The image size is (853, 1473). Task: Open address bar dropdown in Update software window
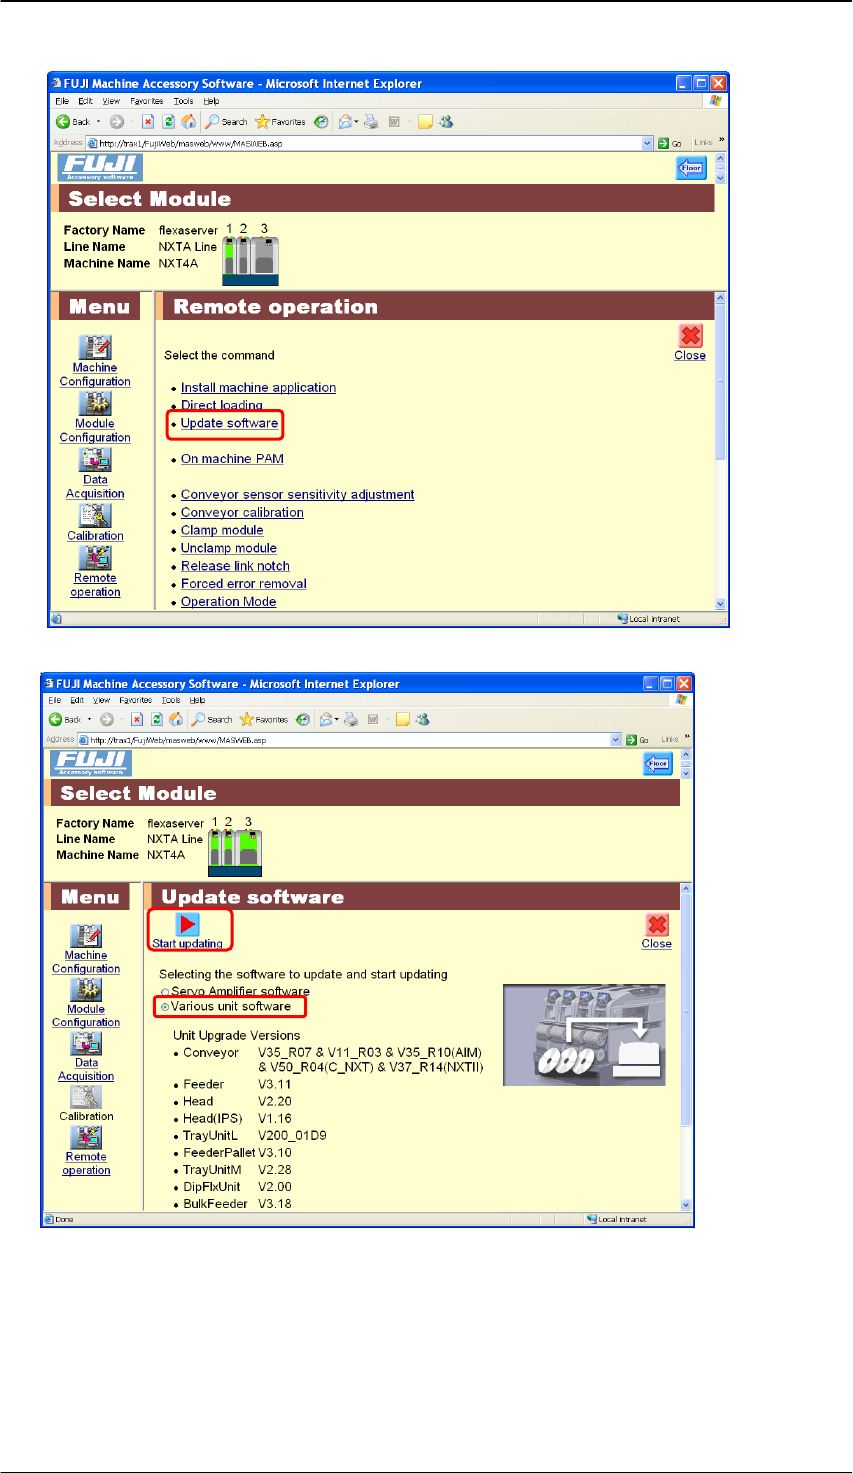pyautogui.click(x=616, y=740)
